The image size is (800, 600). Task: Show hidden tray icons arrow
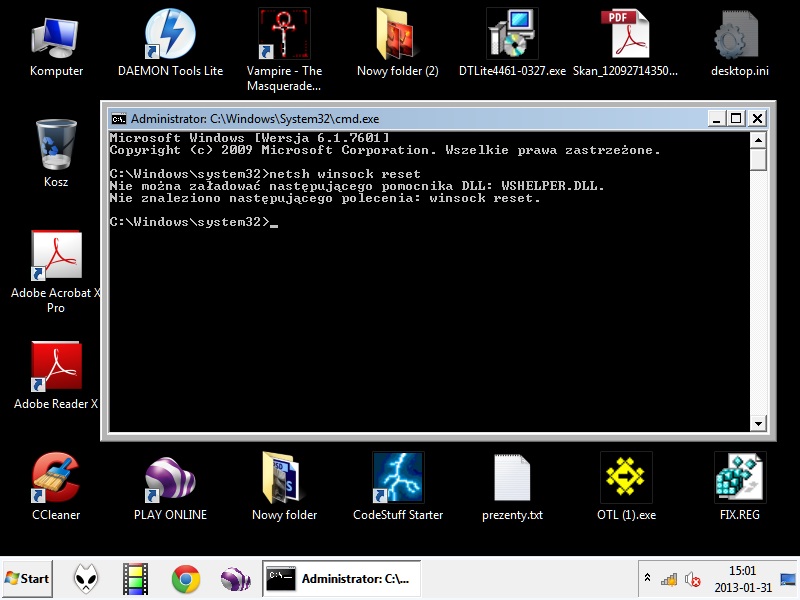pos(647,578)
